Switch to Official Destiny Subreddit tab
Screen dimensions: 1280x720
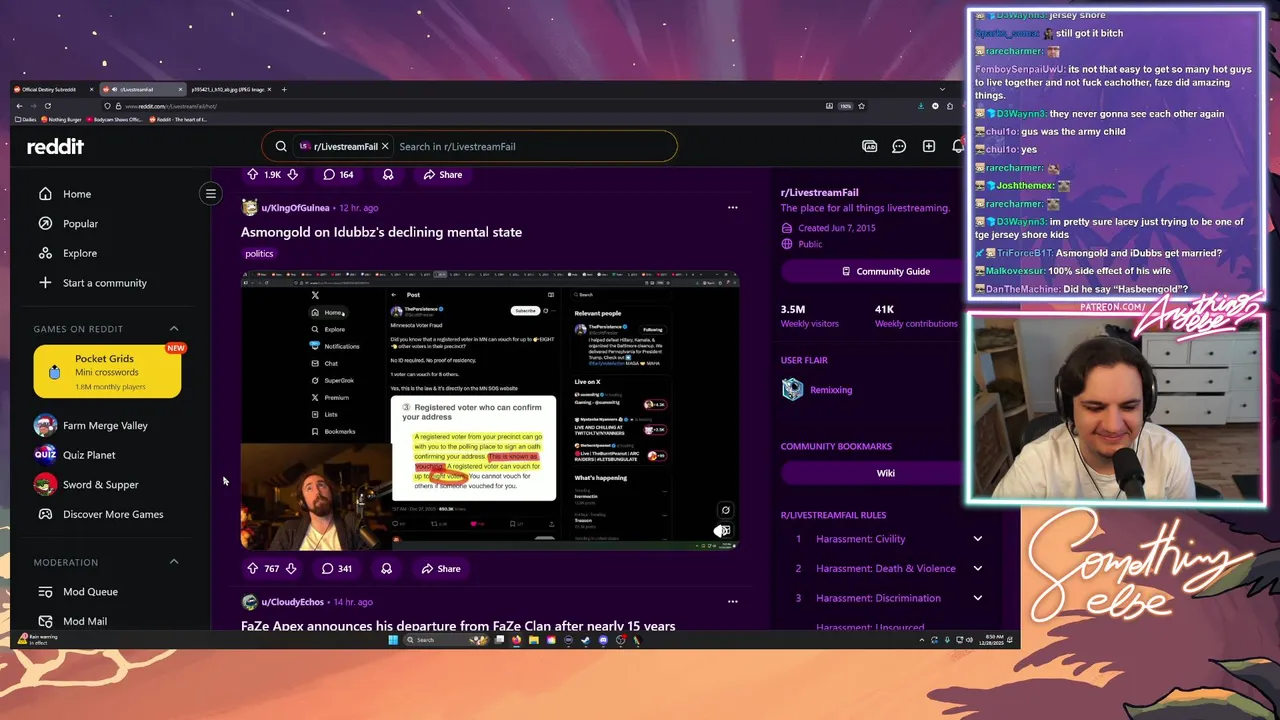click(54, 89)
